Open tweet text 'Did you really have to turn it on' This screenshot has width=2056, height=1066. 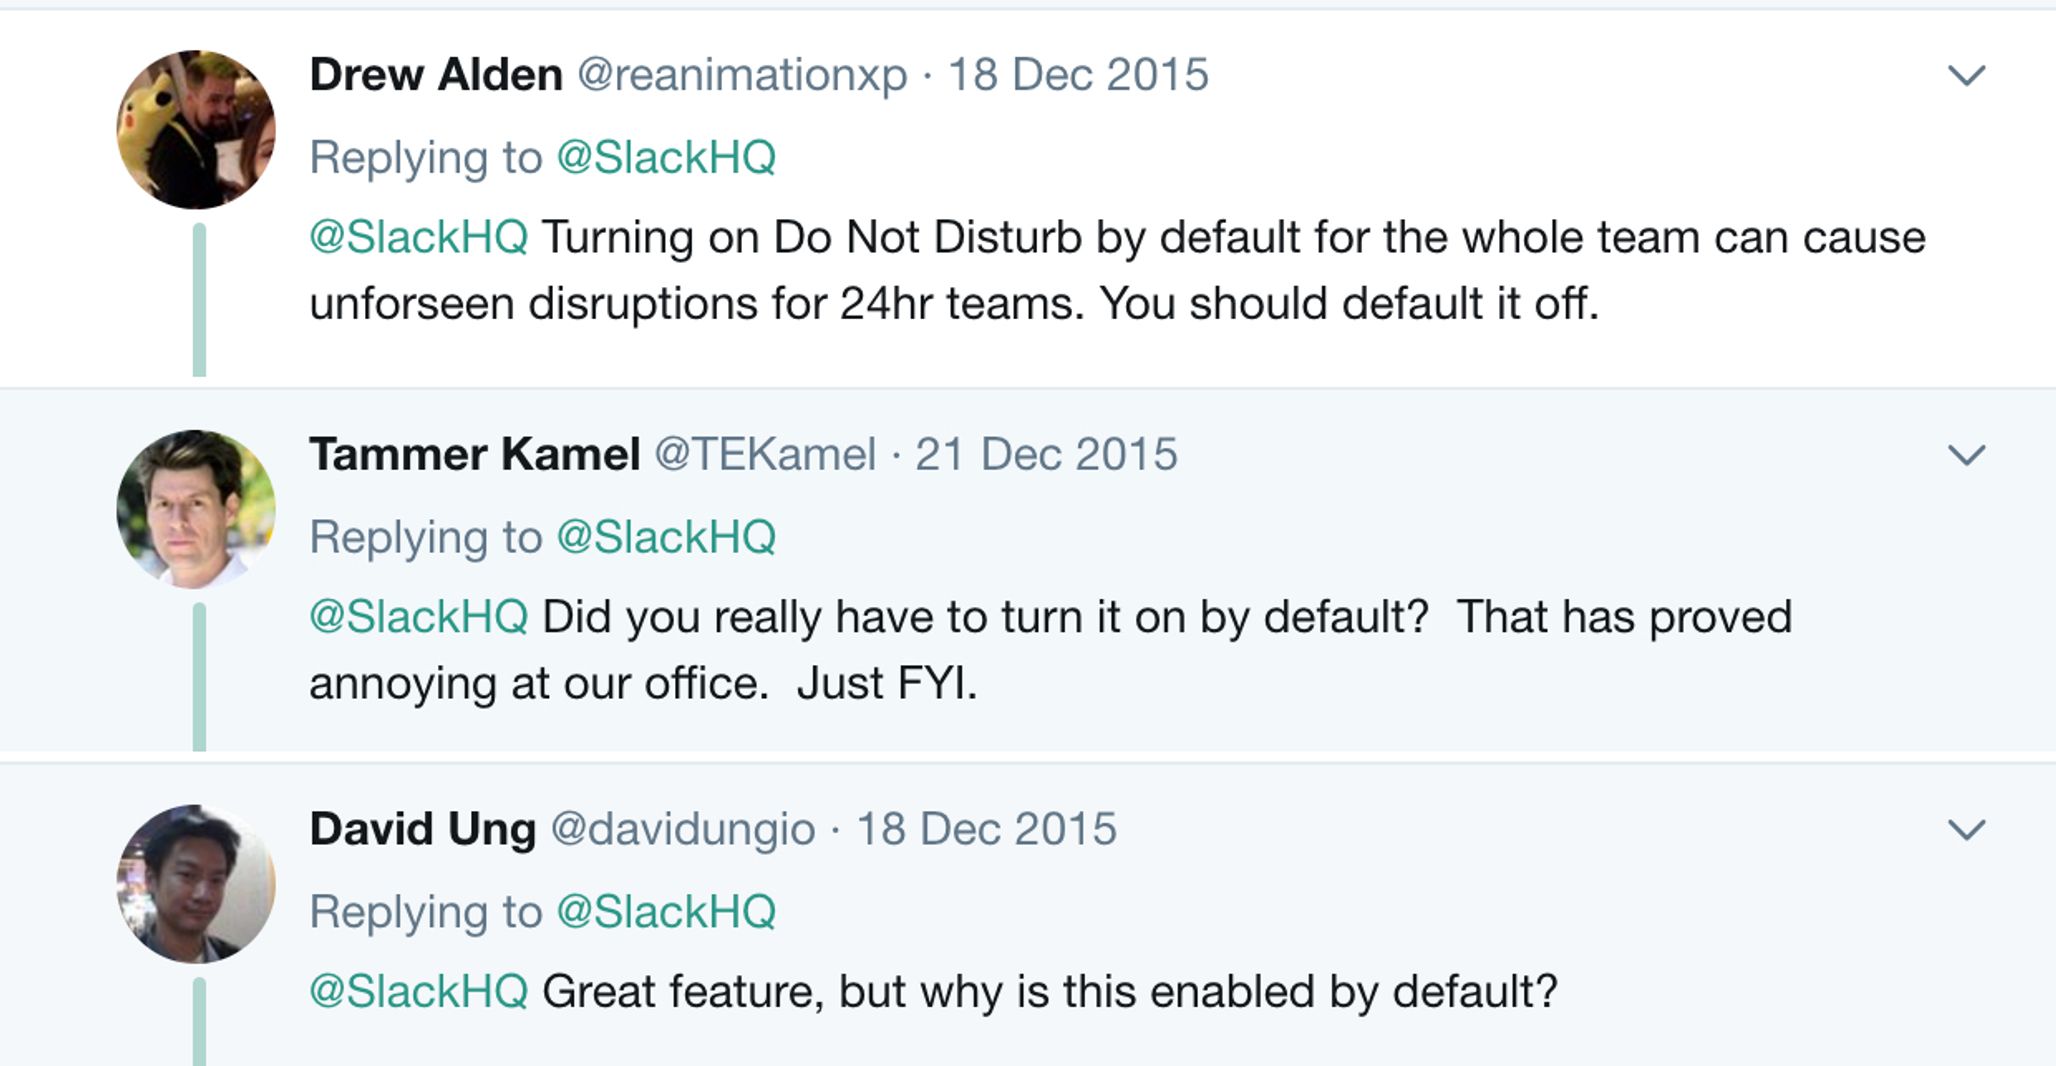(1050, 650)
